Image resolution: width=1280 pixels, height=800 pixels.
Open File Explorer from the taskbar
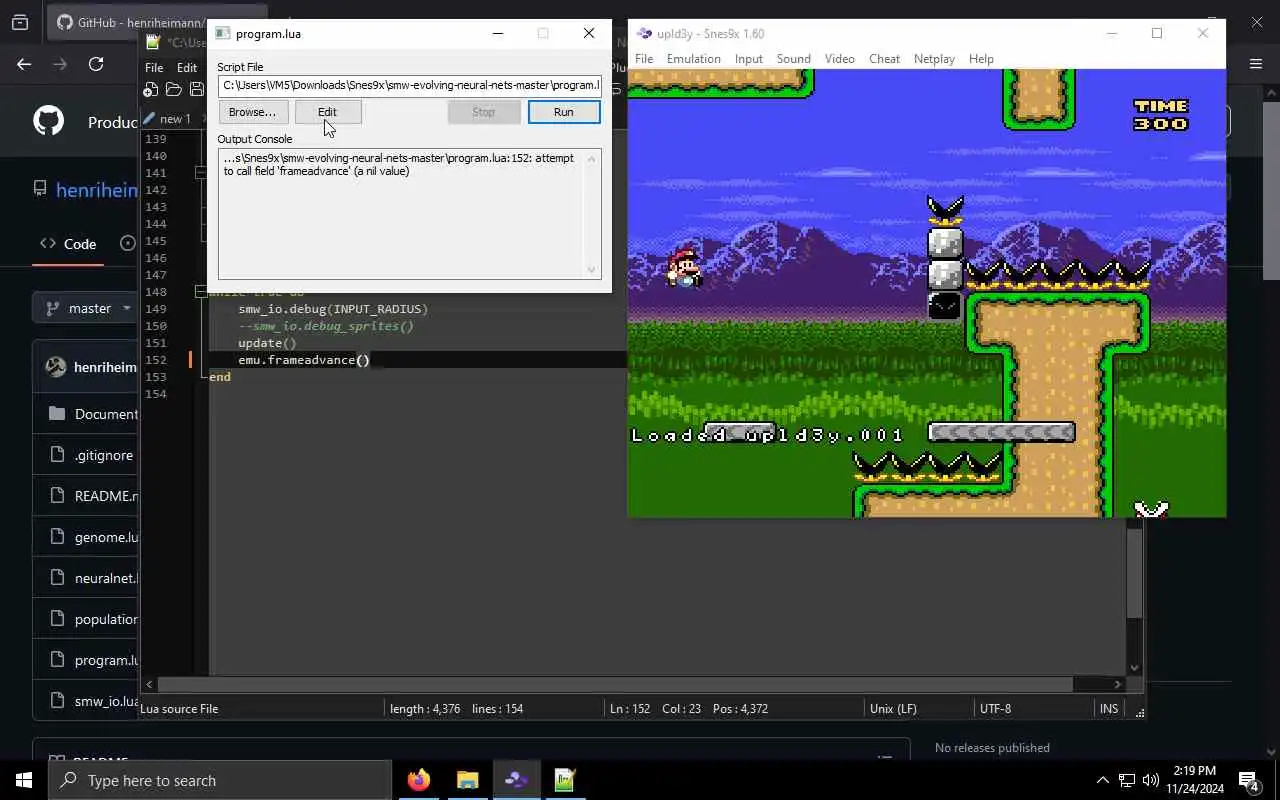click(467, 780)
